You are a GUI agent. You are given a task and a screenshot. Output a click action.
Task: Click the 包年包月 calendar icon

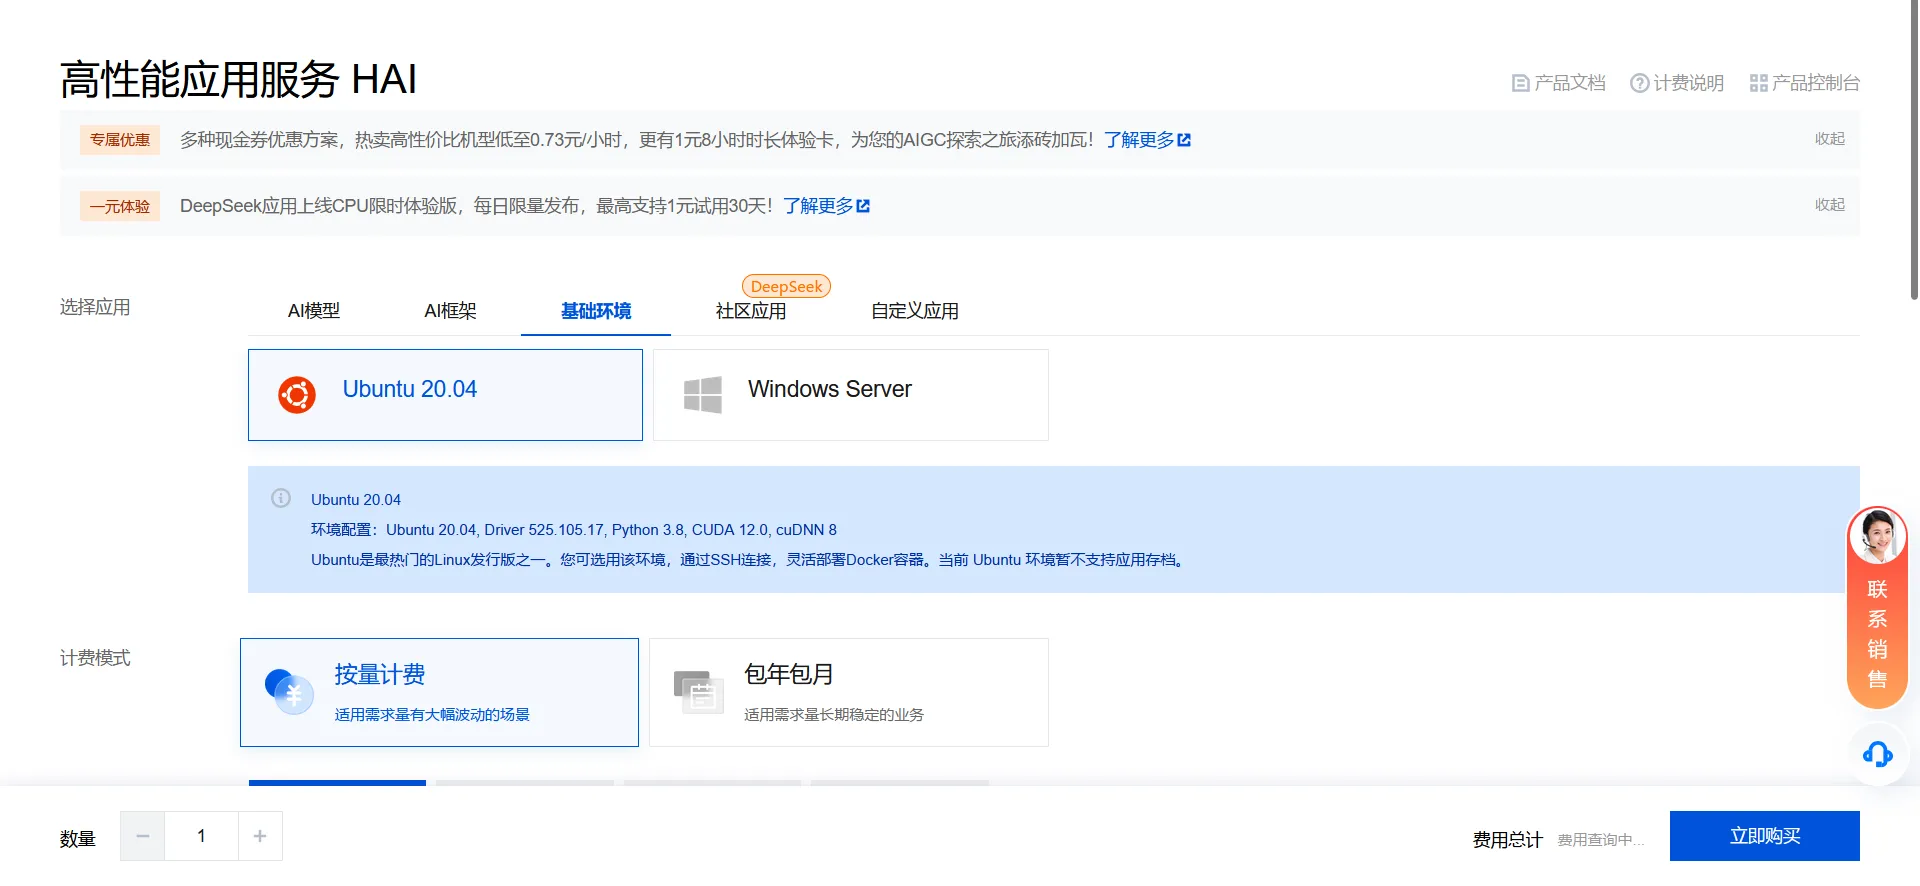tap(698, 692)
